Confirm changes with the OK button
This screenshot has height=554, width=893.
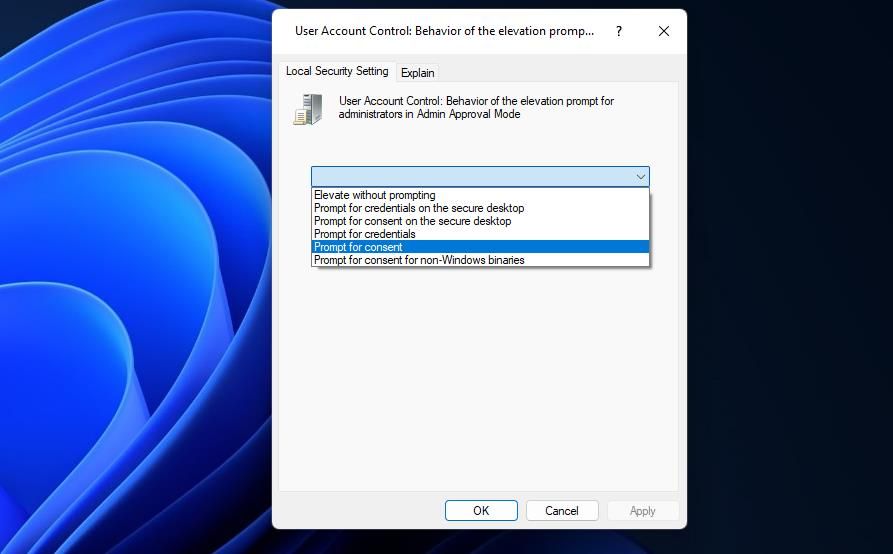tap(481, 511)
